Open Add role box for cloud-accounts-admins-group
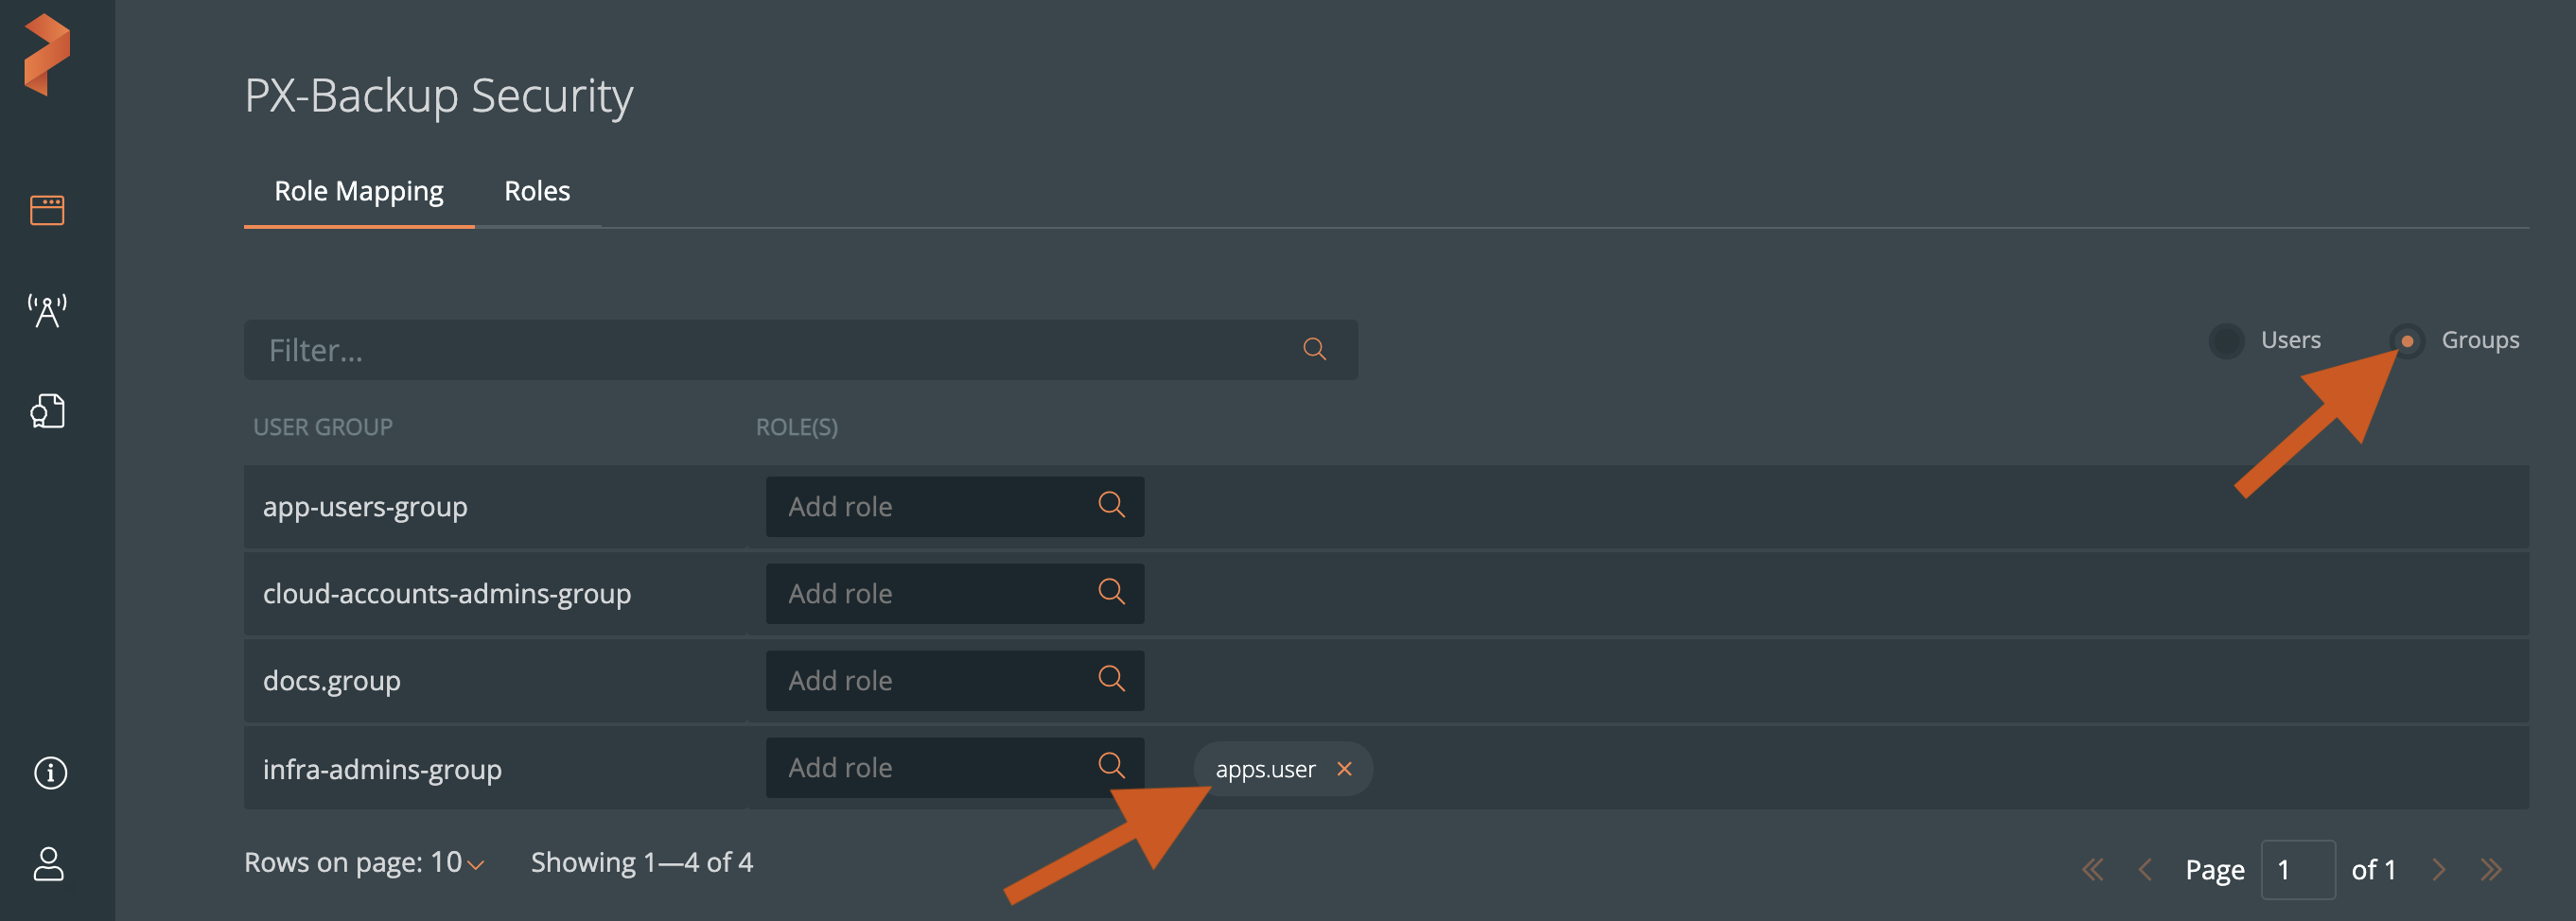This screenshot has width=2576, height=921. coord(930,593)
